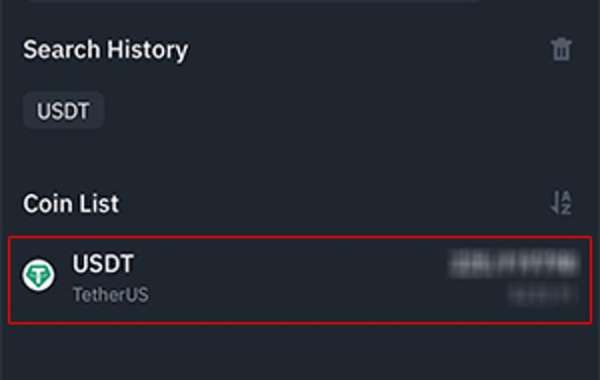
Task: Click the smaller blurred value under balance
Action: tap(541, 295)
